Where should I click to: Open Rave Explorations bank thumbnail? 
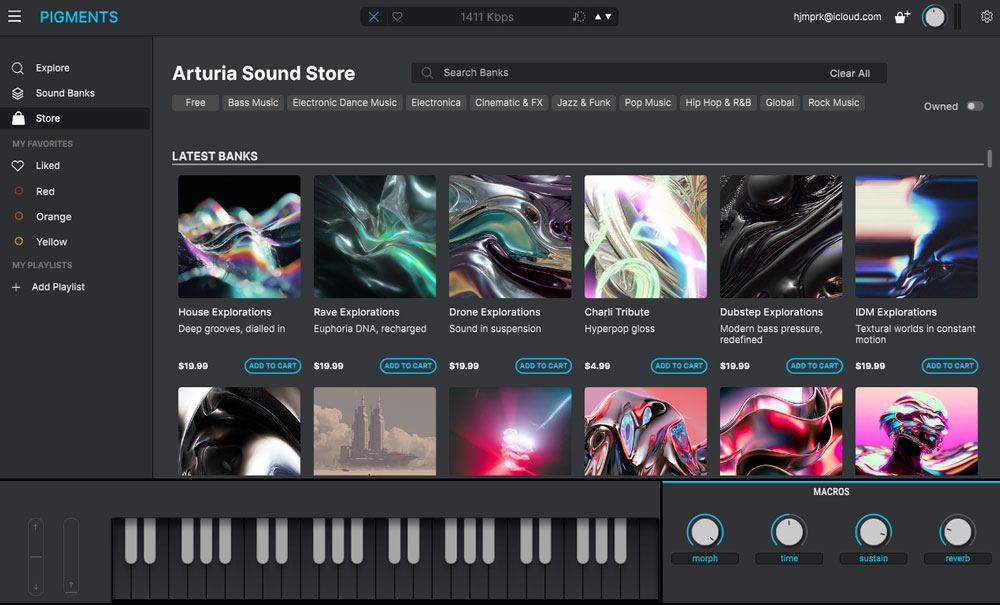(375, 237)
